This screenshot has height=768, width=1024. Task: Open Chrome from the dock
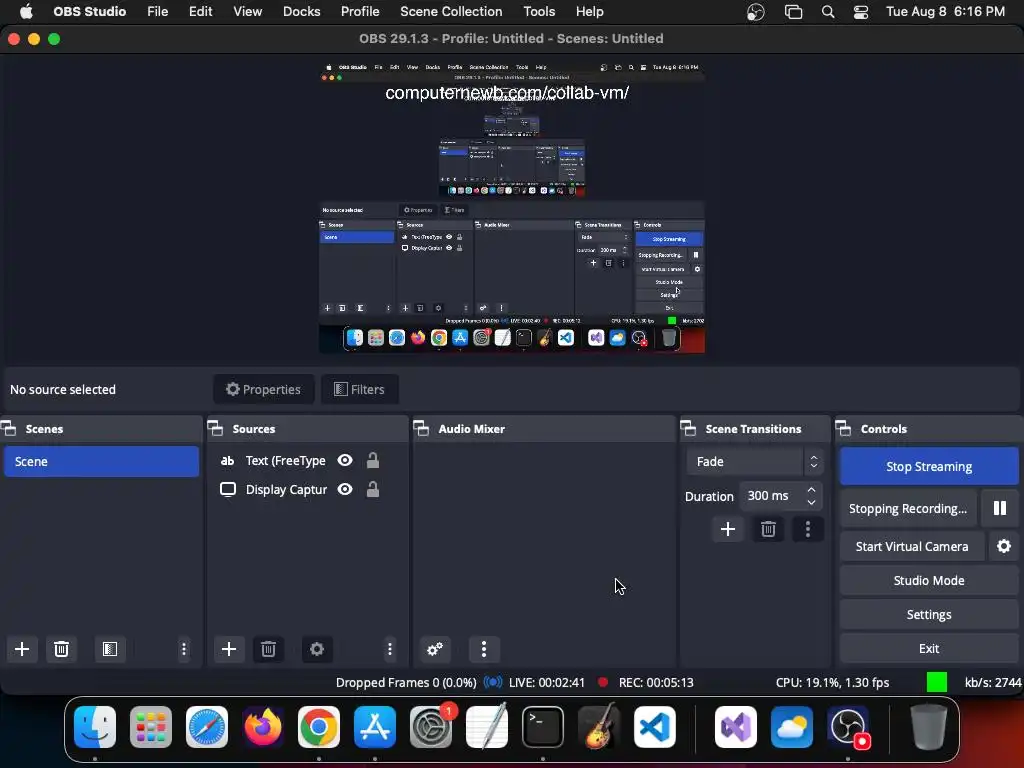319,727
